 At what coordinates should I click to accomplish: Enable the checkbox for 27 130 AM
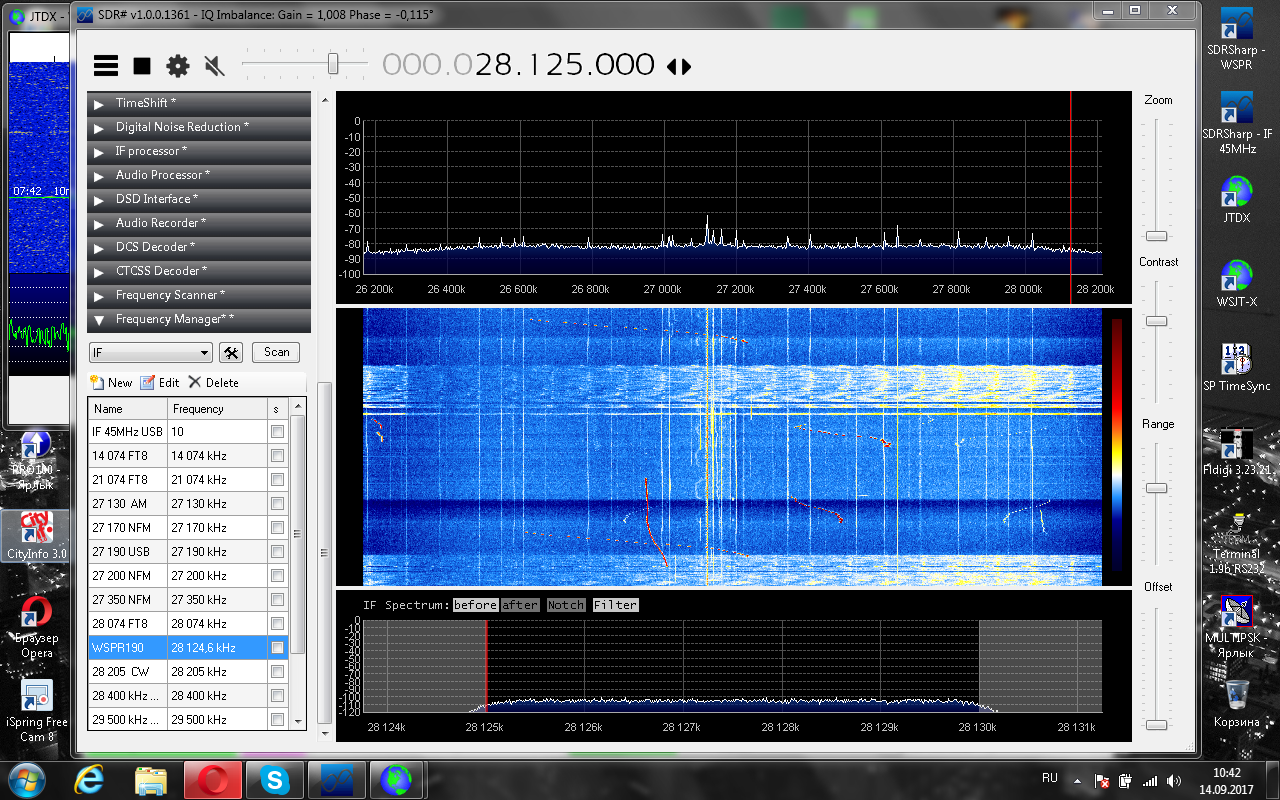pos(277,504)
